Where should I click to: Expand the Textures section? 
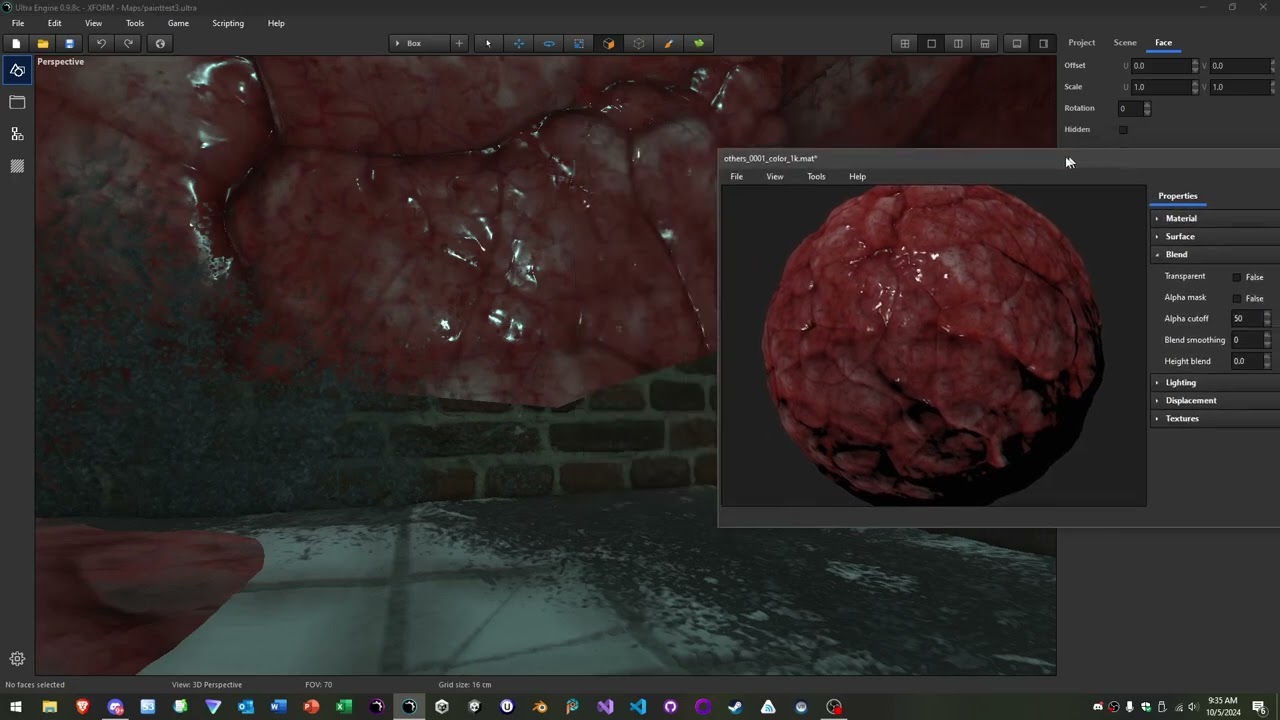point(1214,418)
